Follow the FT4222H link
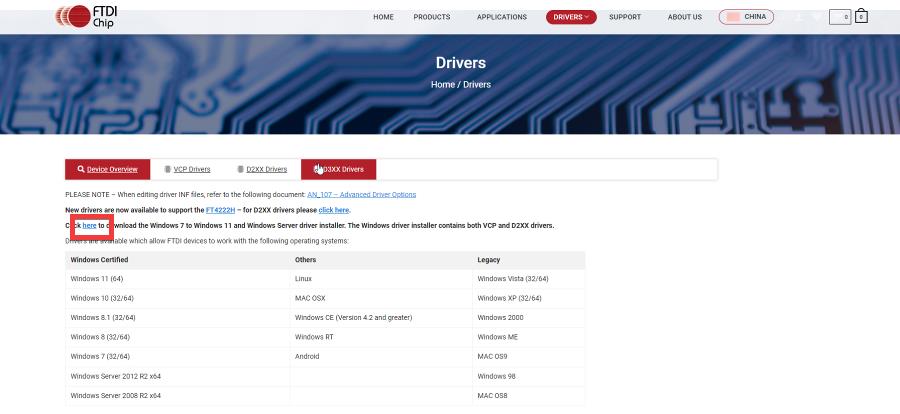Viewport: 900px width, 414px height. (220, 210)
